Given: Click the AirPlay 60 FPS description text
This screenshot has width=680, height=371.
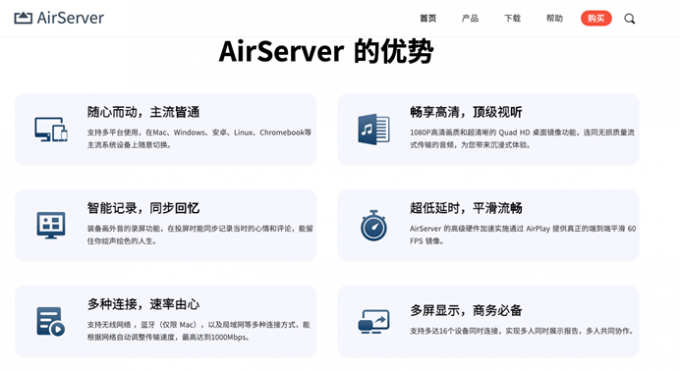Looking at the screenshot, I should pos(523,234).
